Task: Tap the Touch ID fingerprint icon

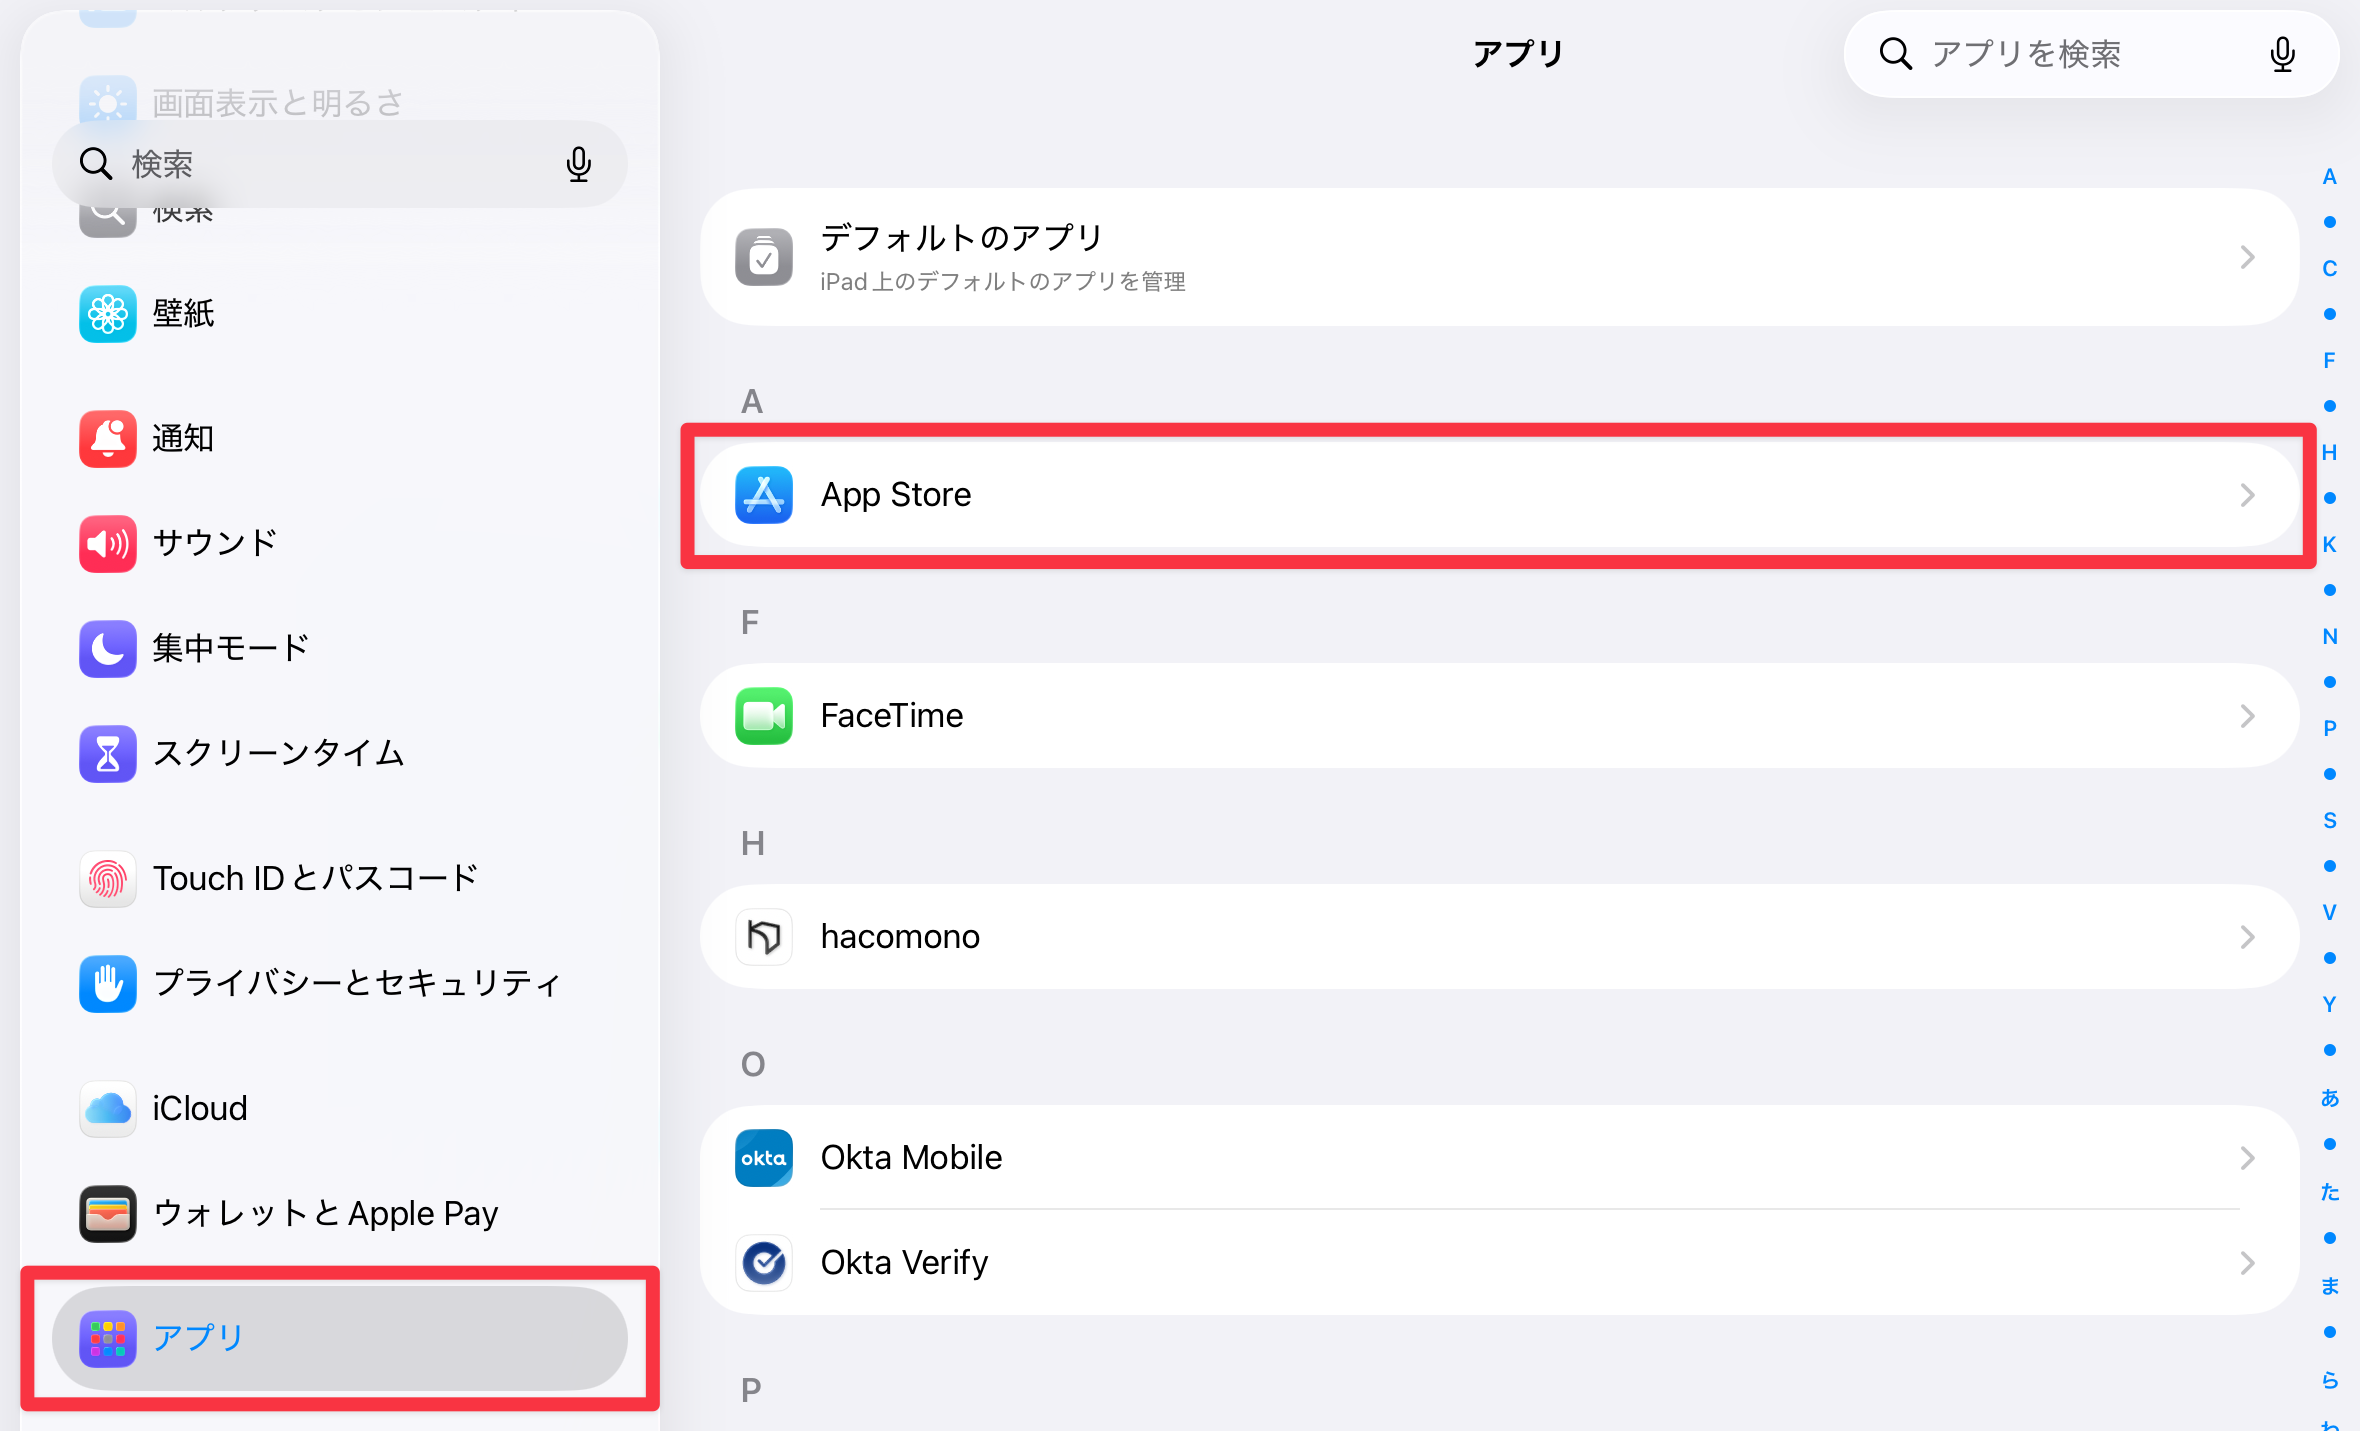Action: tap(108, 879)
